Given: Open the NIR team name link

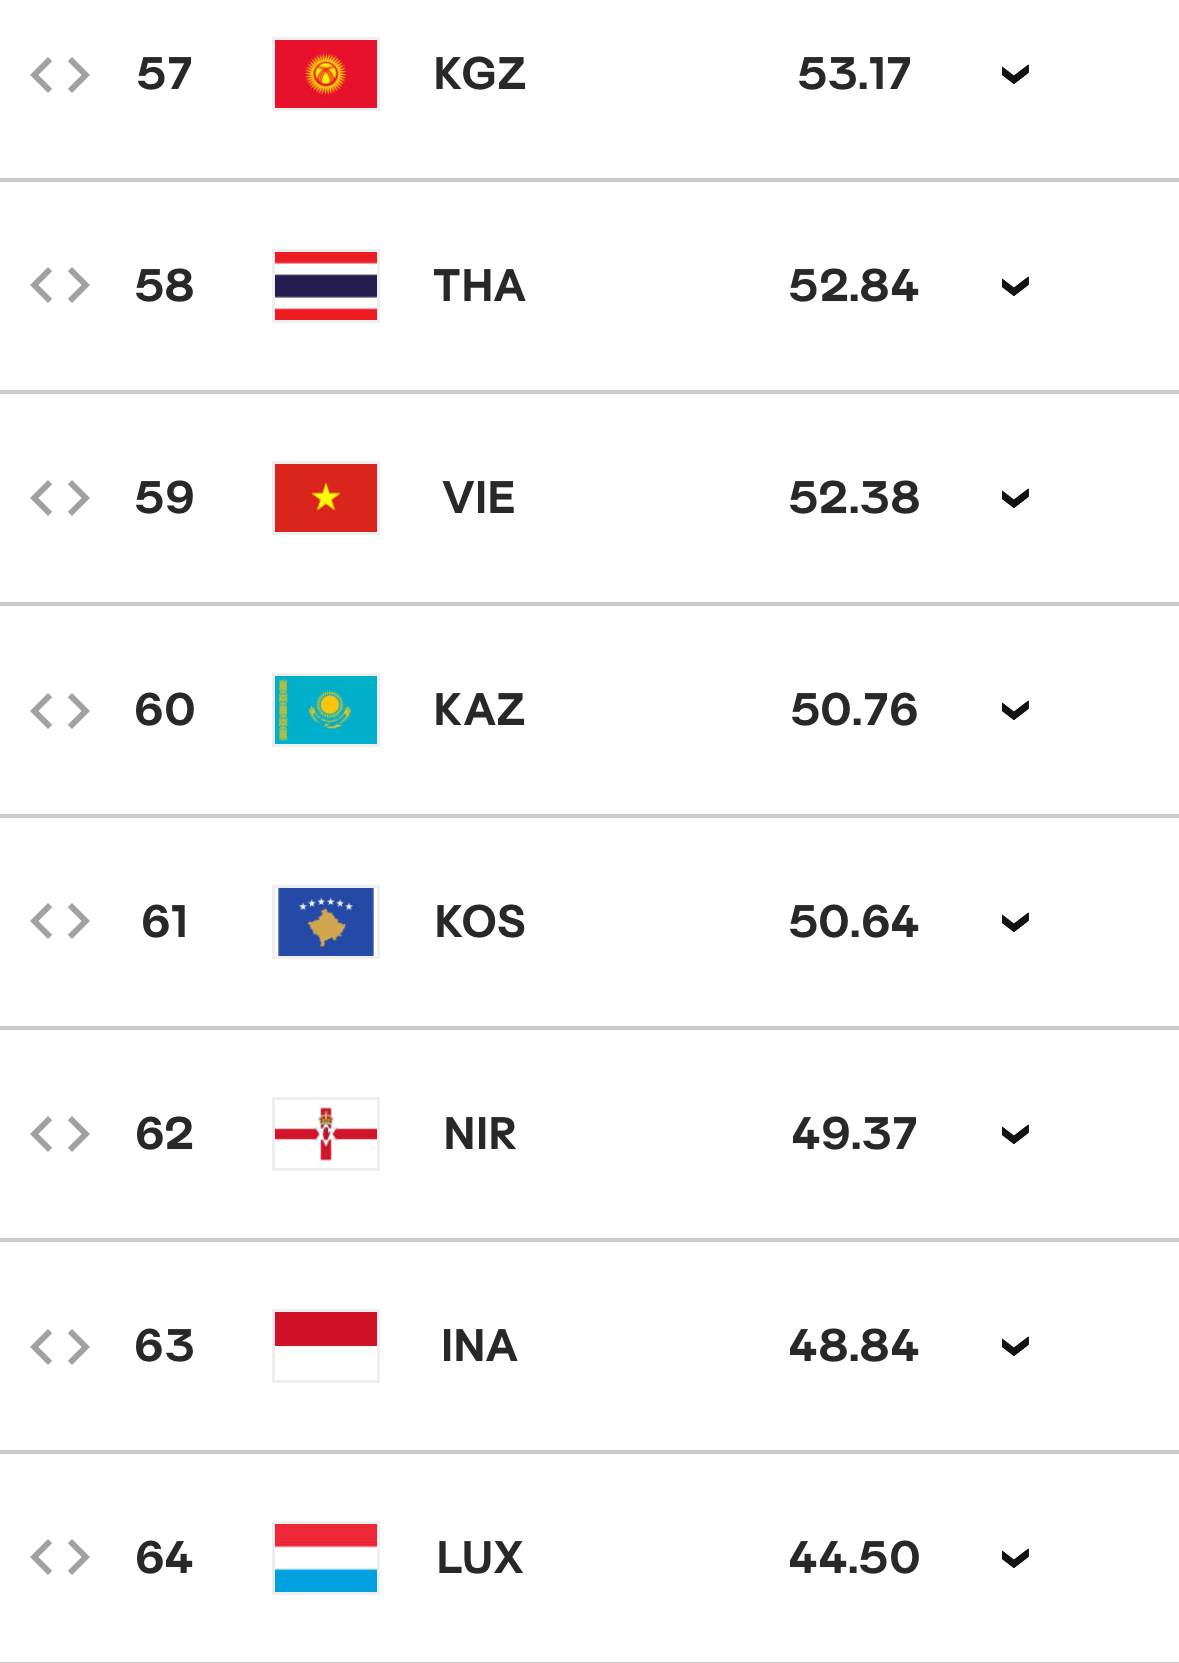Looking at the screenshot, I should [480, 1134].
